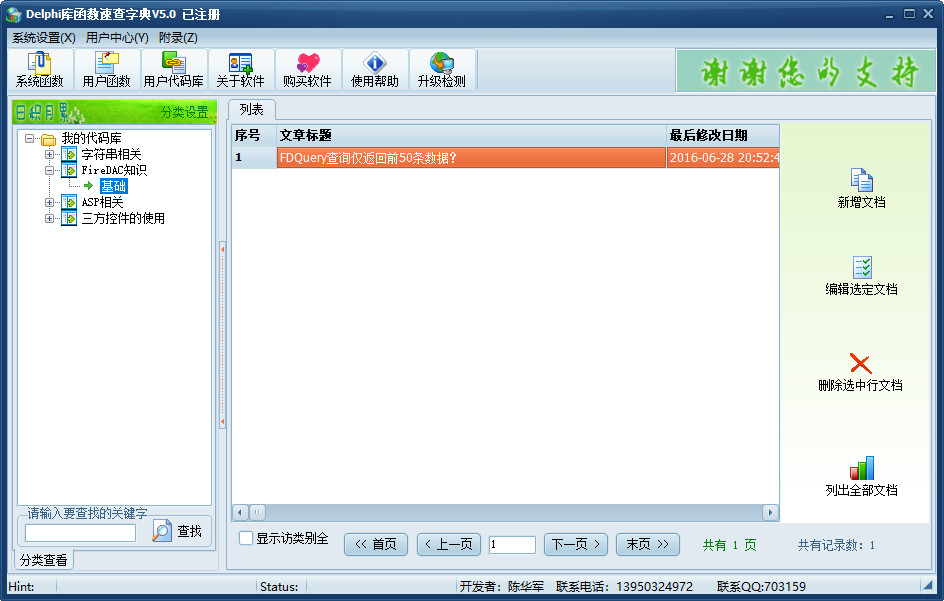
Task: Click the 文章标题 column header
Action: click(x=471, y=135)
